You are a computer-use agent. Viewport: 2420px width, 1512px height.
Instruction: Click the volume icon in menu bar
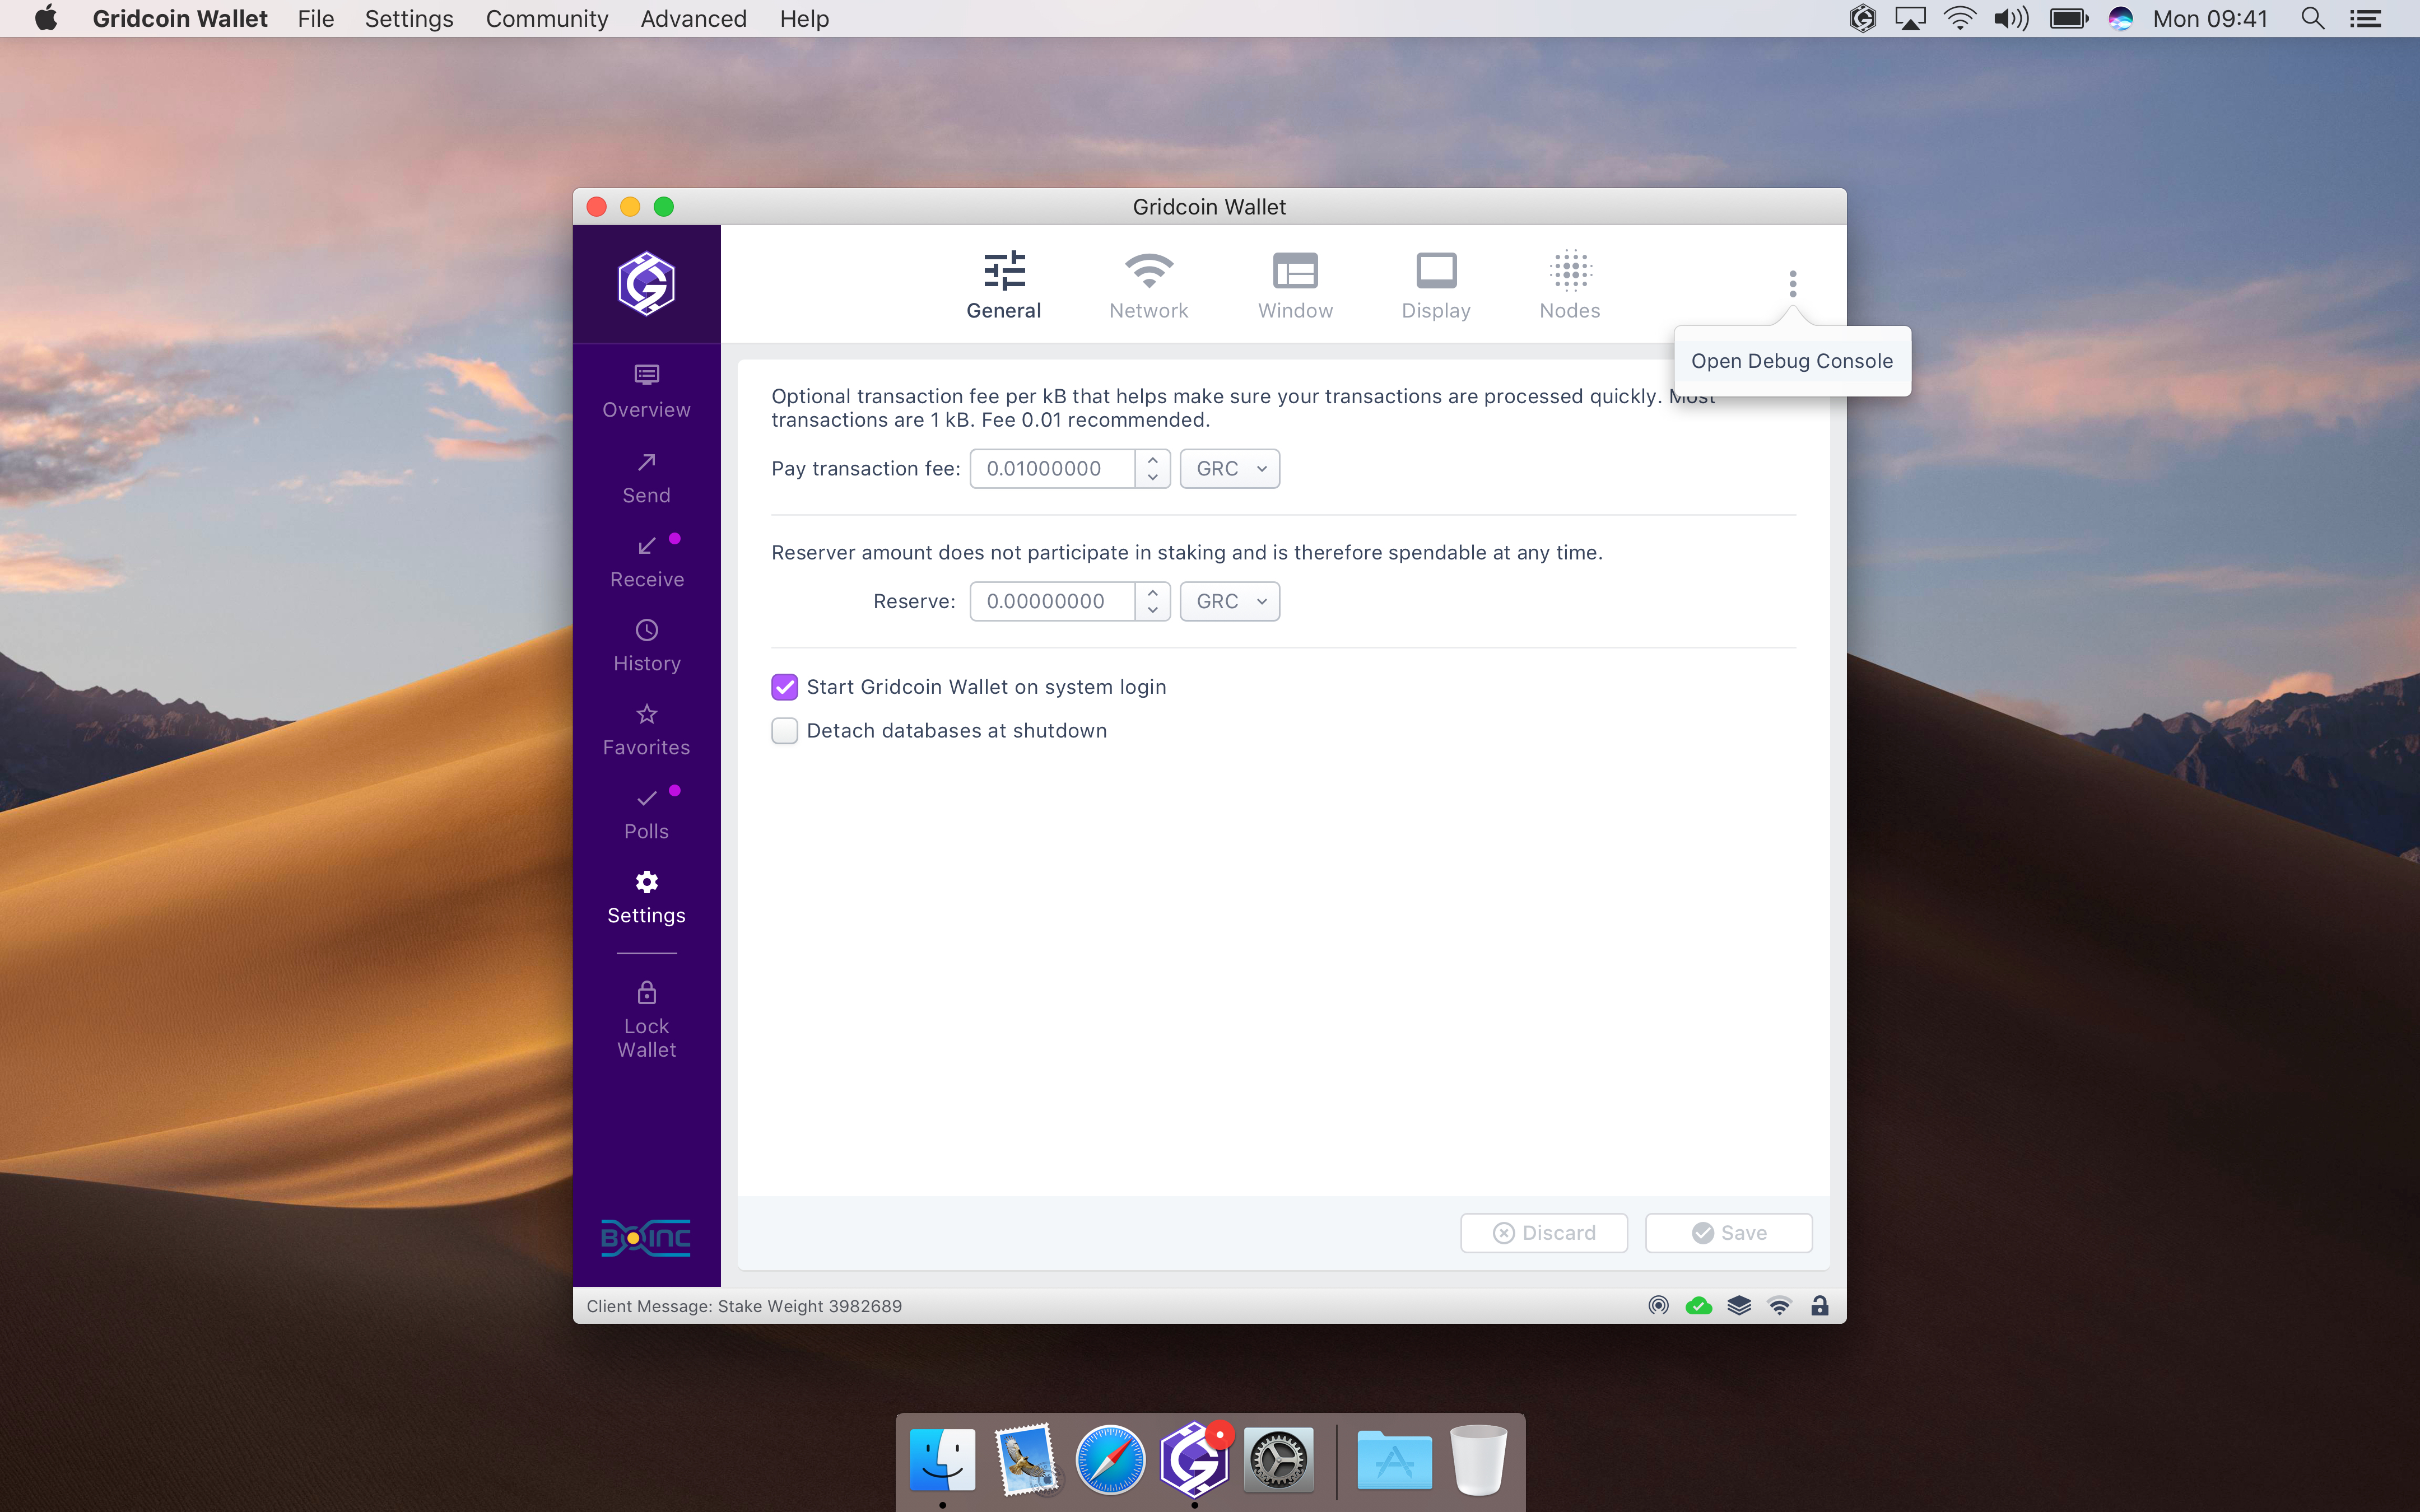click(2011, 19)
